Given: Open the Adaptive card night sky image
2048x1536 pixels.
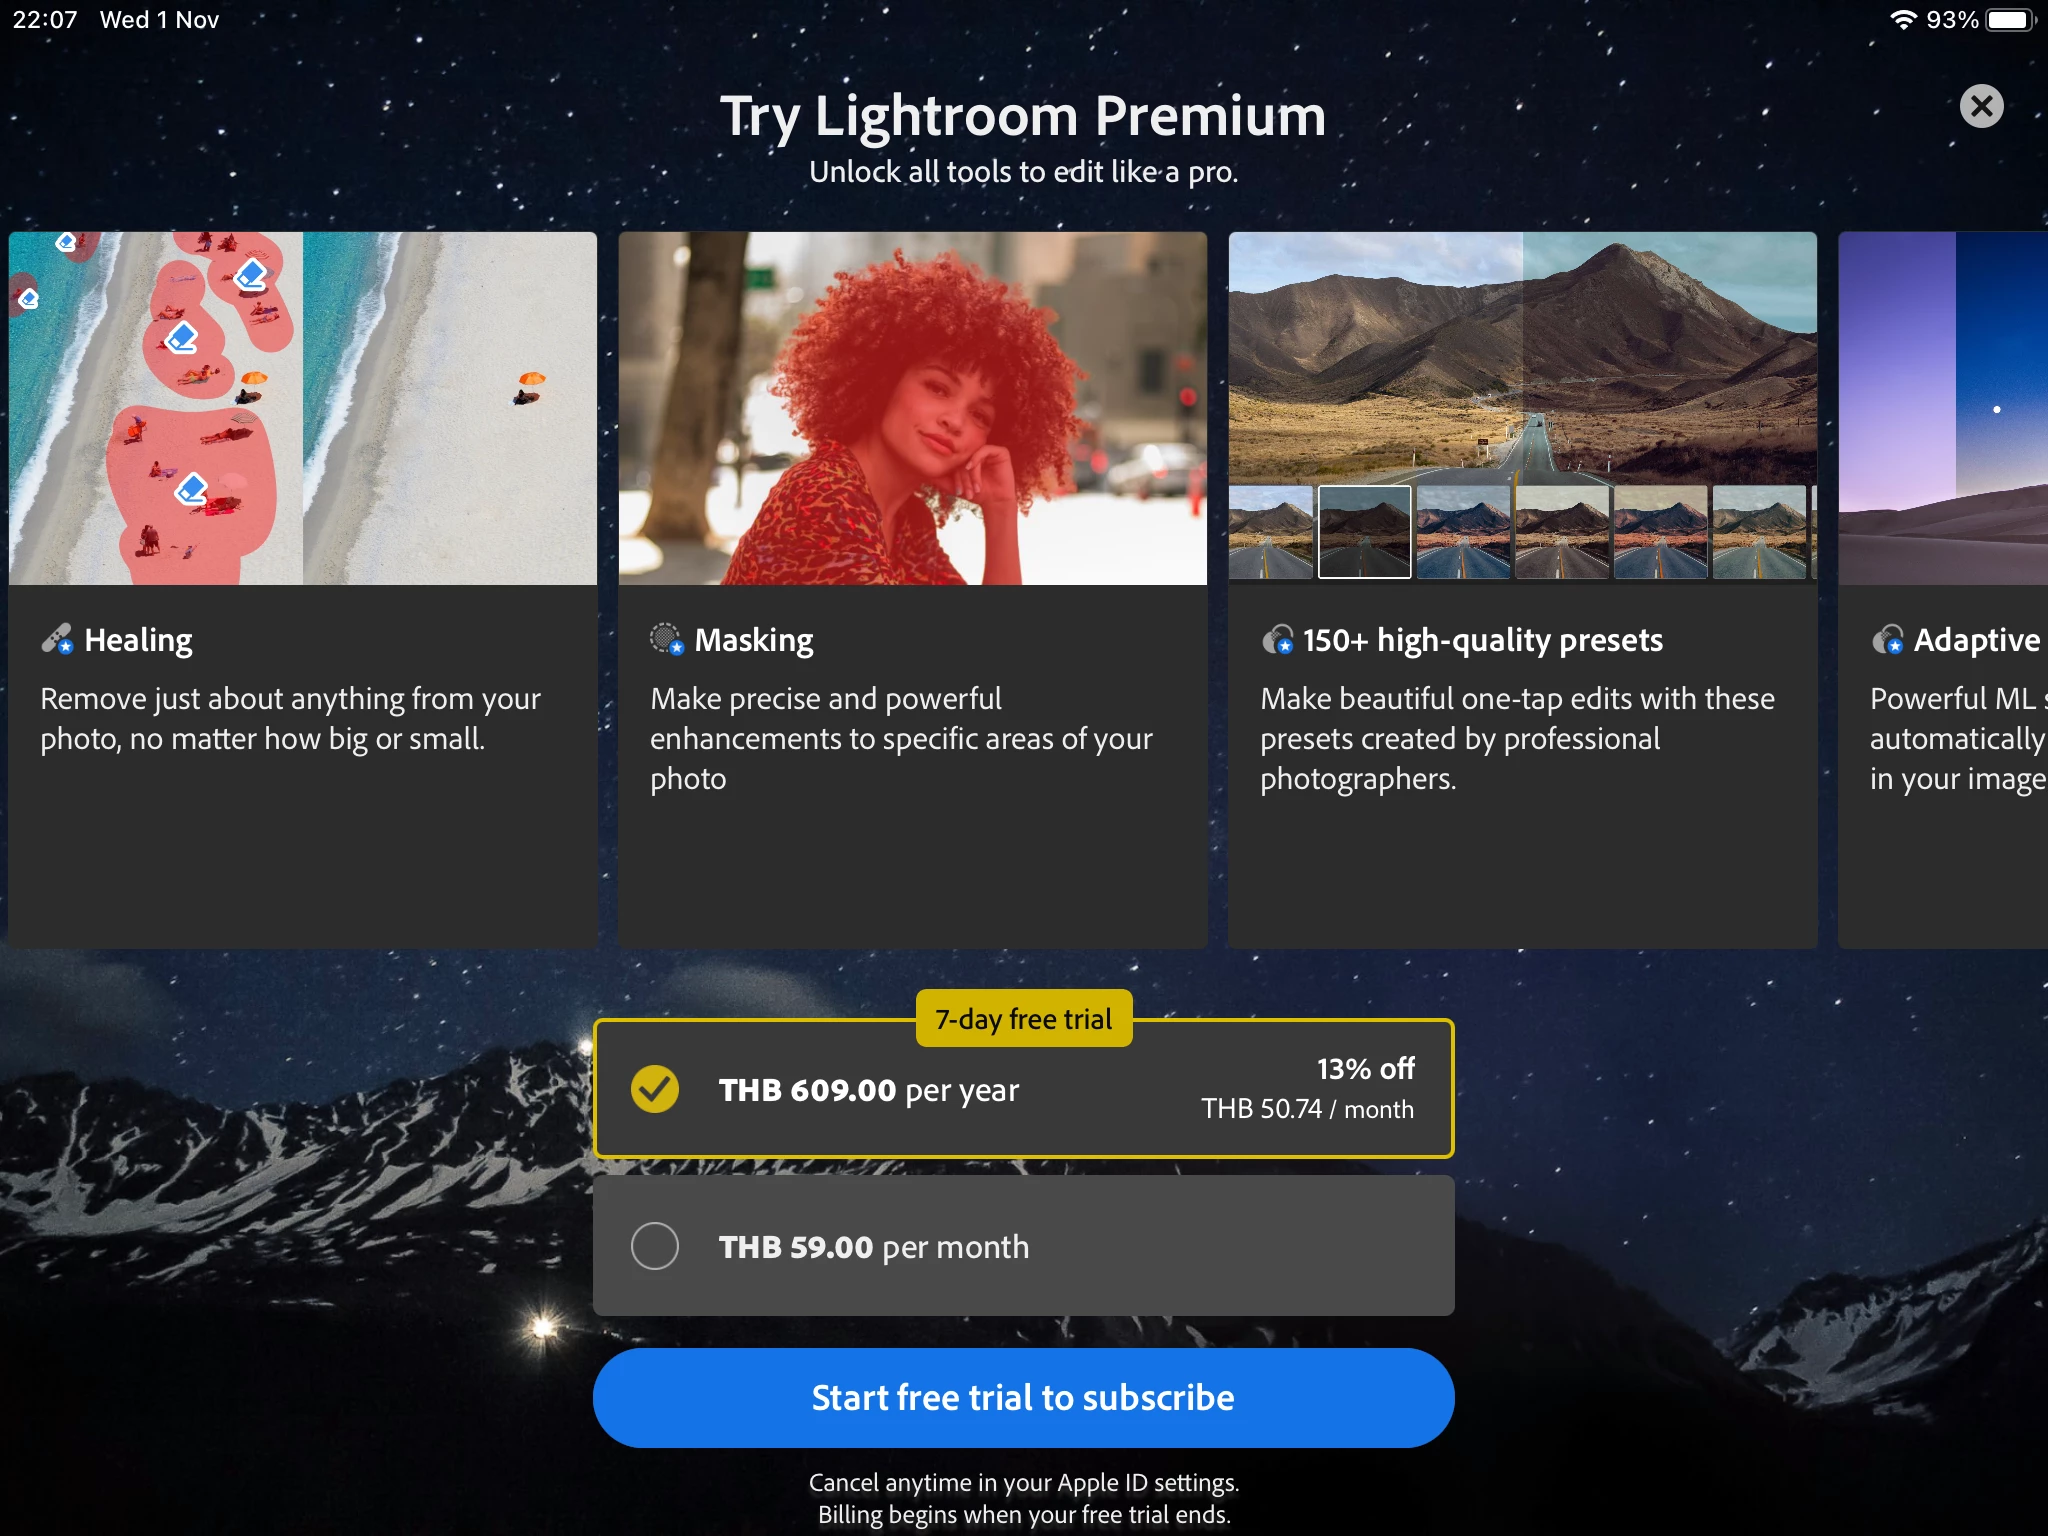Looking at the screenshot, I should pyautogui.click(x=1943, y=408).
